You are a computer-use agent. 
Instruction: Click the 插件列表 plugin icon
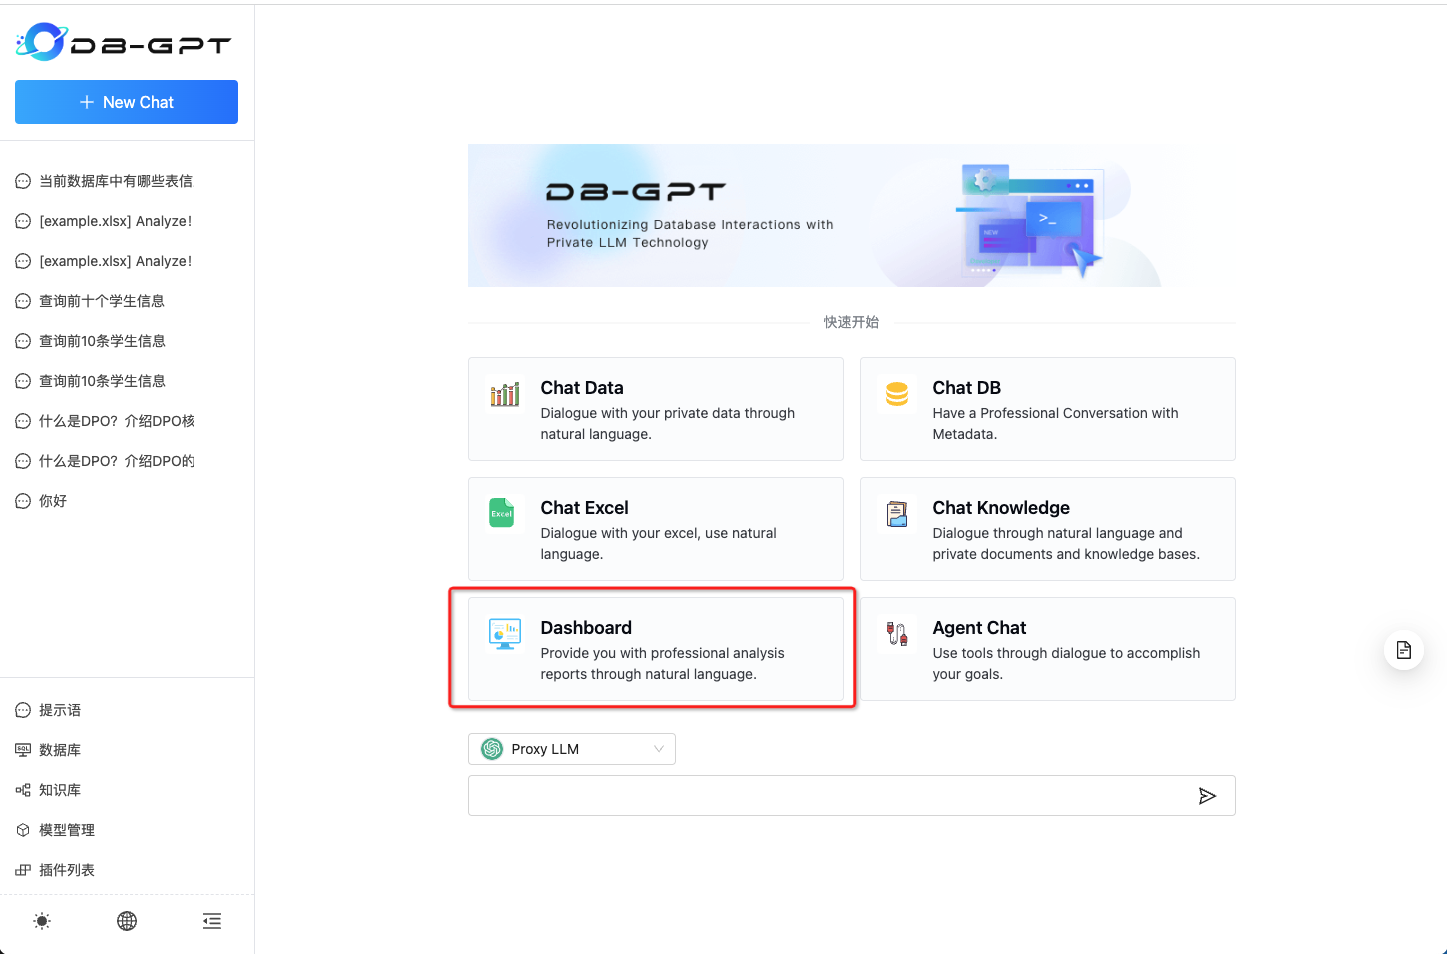[x=23, y=870]
